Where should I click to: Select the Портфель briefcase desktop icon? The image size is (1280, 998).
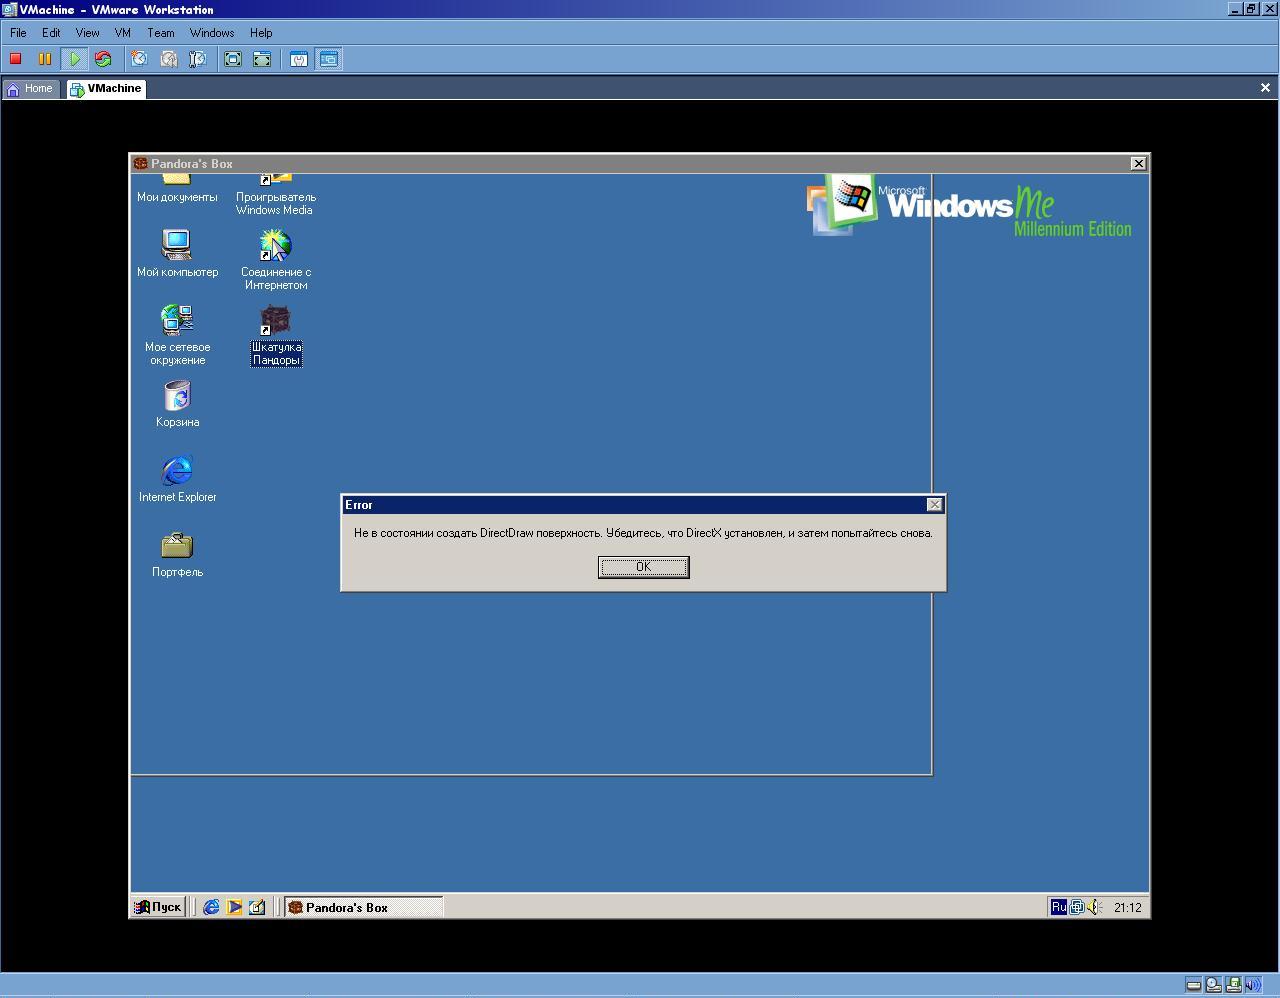(177, 553)
